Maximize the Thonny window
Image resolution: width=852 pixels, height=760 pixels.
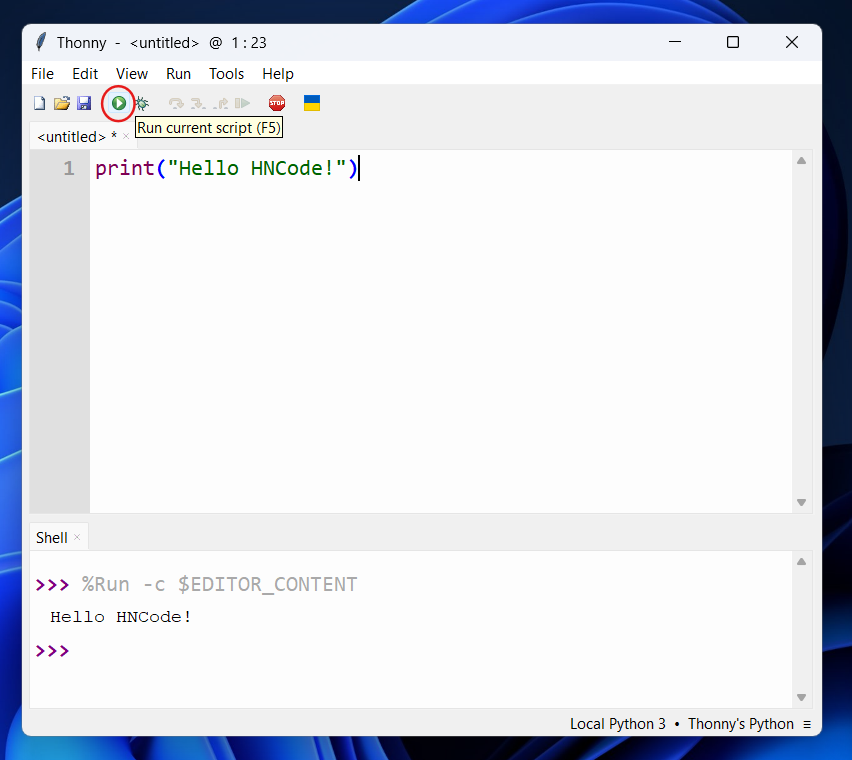[x=733, y=42]
